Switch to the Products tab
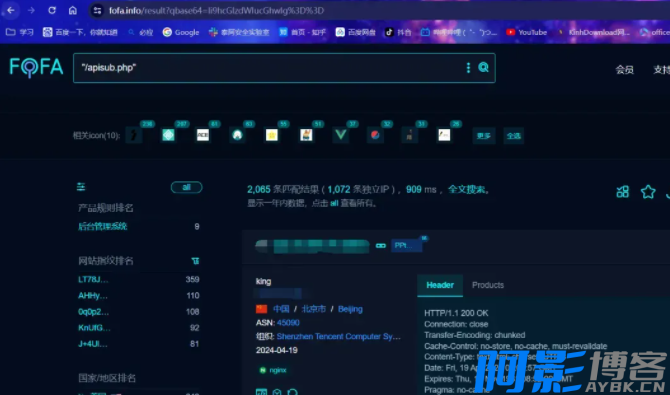The image size is (670, 395). pos(488,285)
